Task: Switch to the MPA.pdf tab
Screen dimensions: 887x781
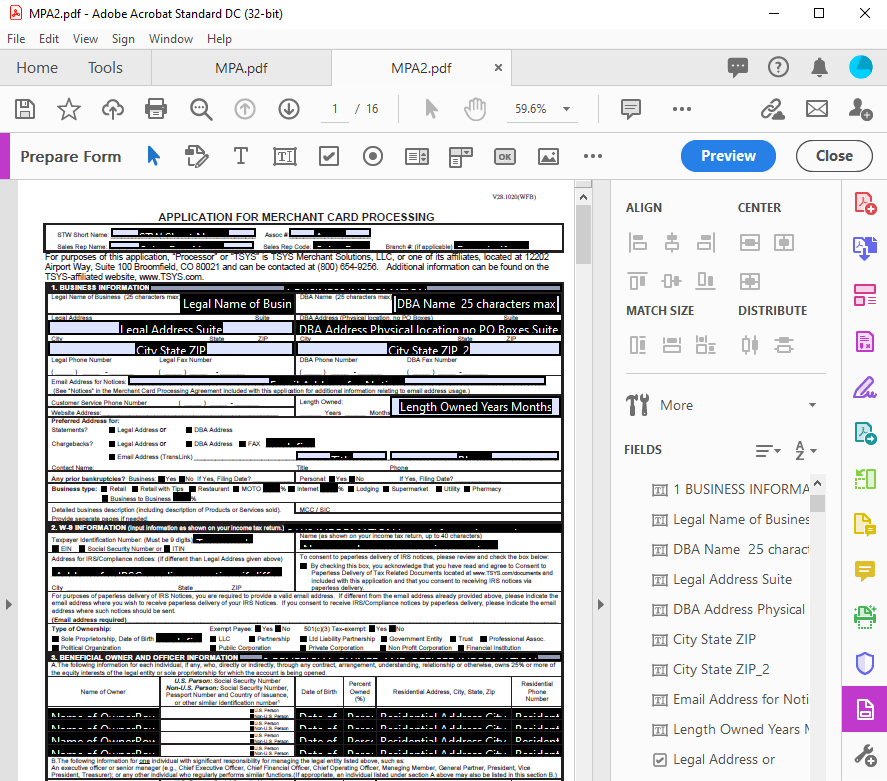Action: (x=241, y=68)
